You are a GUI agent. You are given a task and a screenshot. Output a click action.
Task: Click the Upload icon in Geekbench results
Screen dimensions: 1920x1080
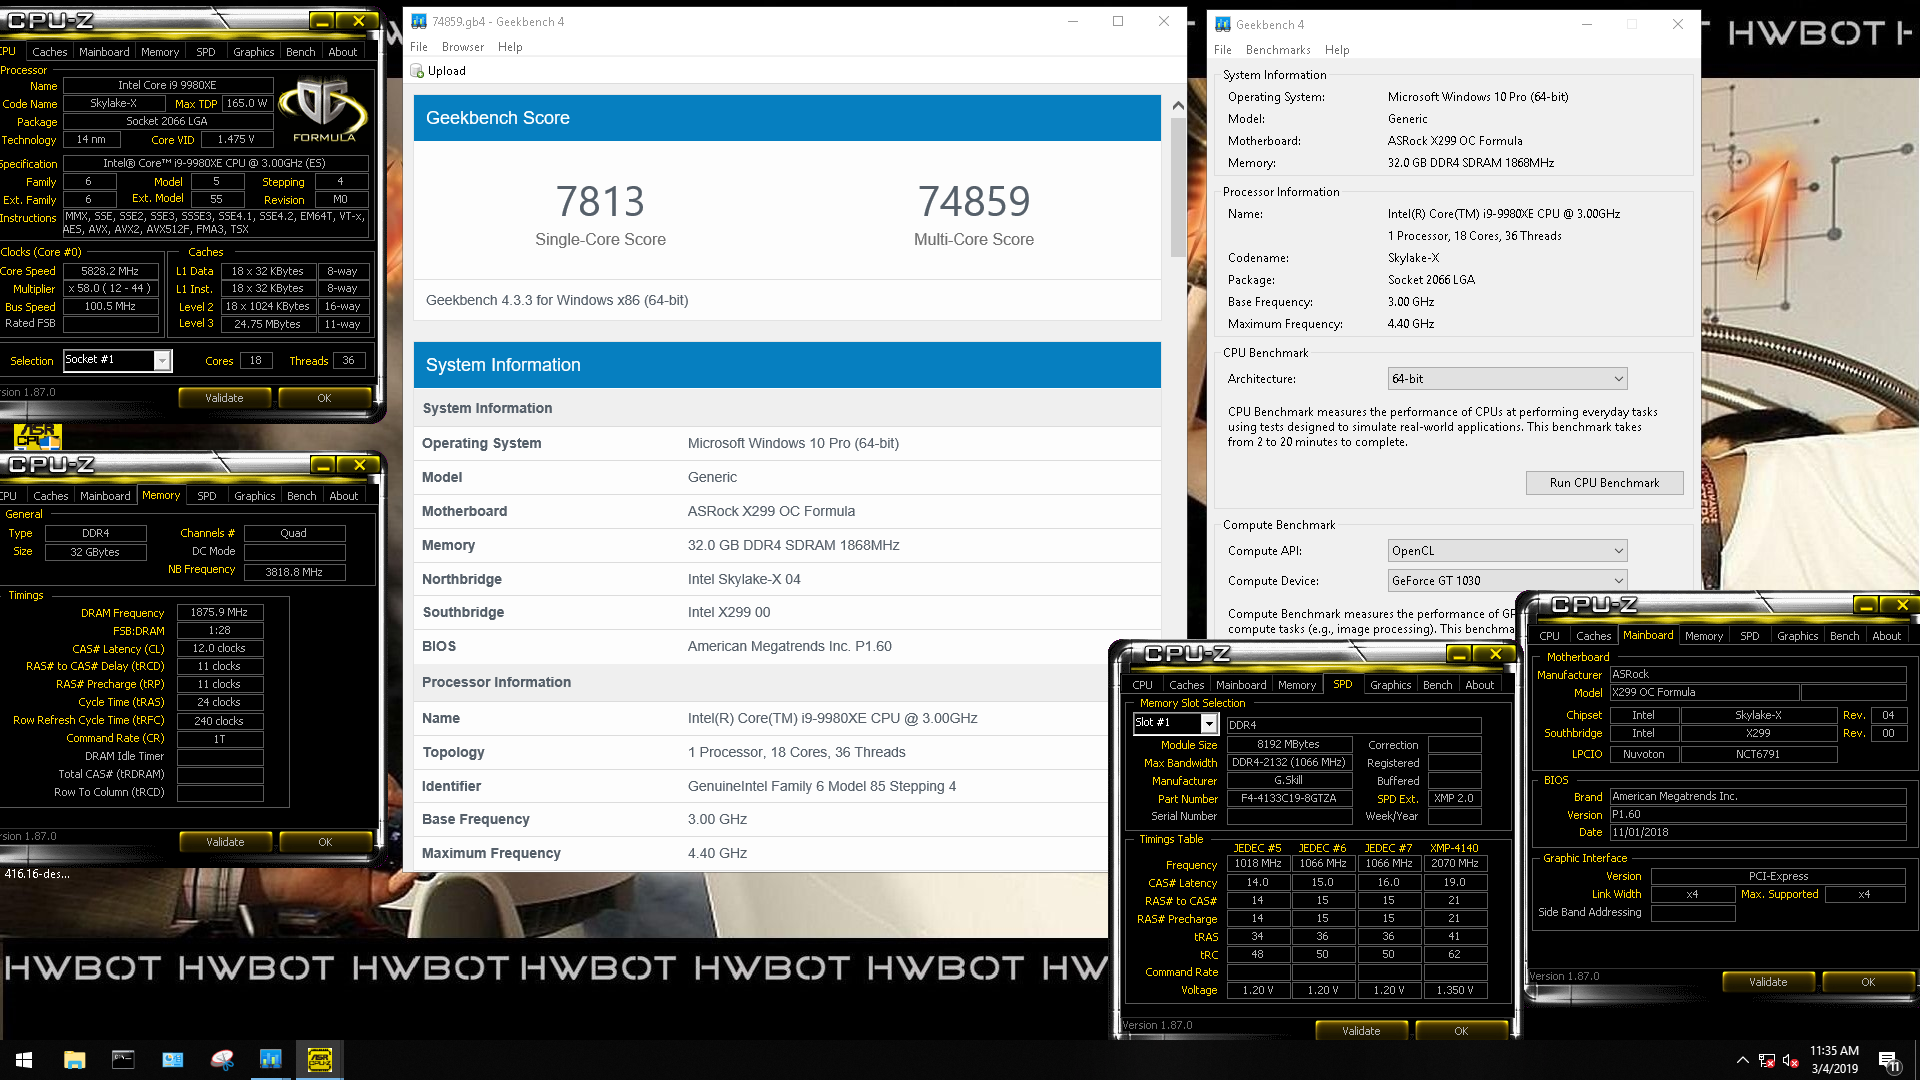(418, 71)
